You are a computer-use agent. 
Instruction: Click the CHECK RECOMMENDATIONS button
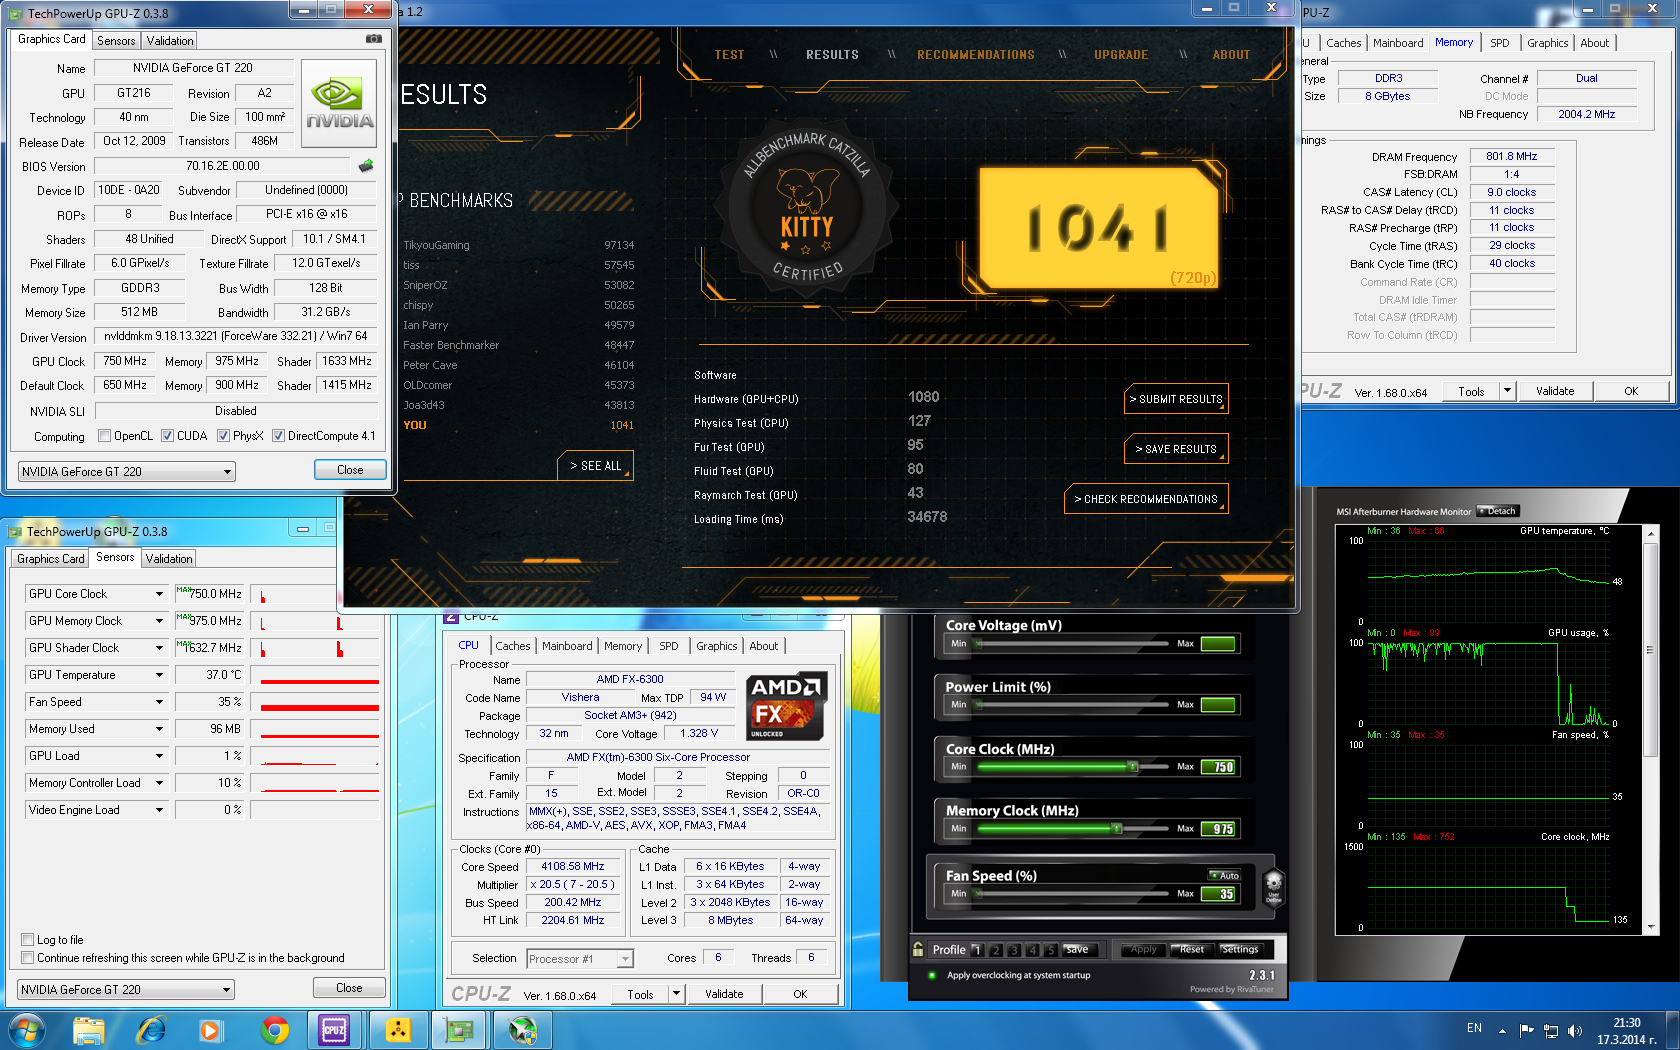(1146, 499)
